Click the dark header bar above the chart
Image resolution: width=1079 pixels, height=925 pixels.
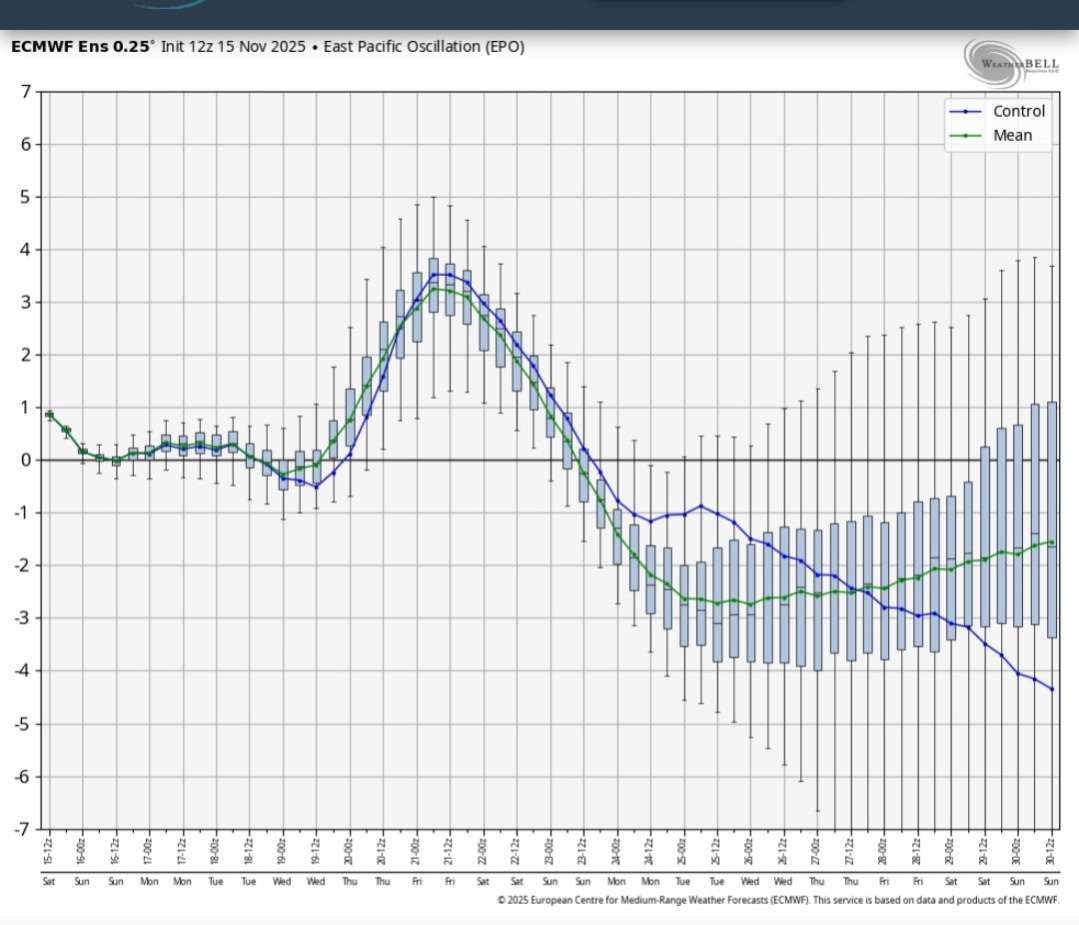click(x=539, y=14)
